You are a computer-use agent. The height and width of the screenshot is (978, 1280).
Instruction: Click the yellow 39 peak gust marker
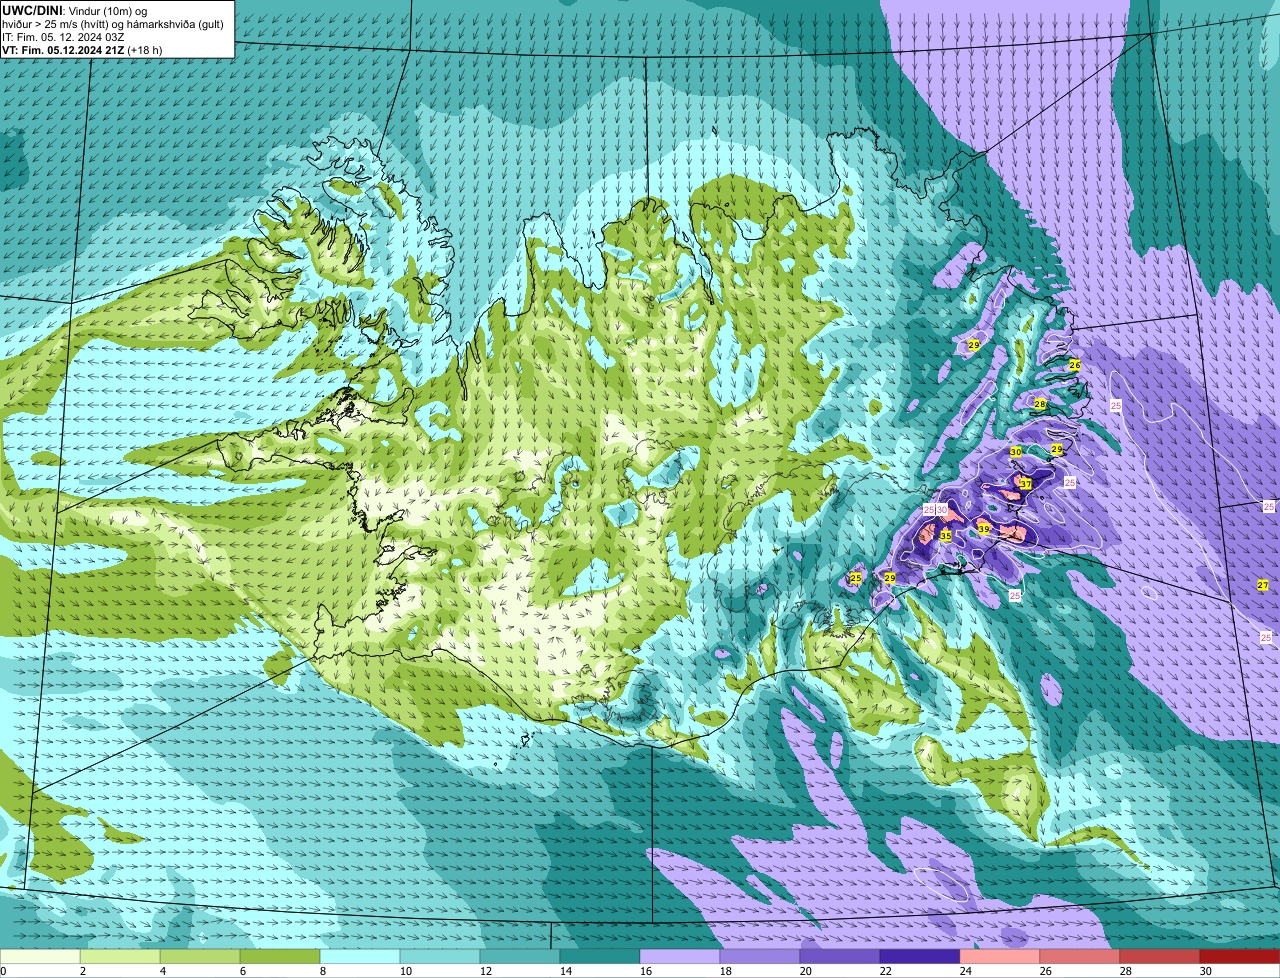984,529
